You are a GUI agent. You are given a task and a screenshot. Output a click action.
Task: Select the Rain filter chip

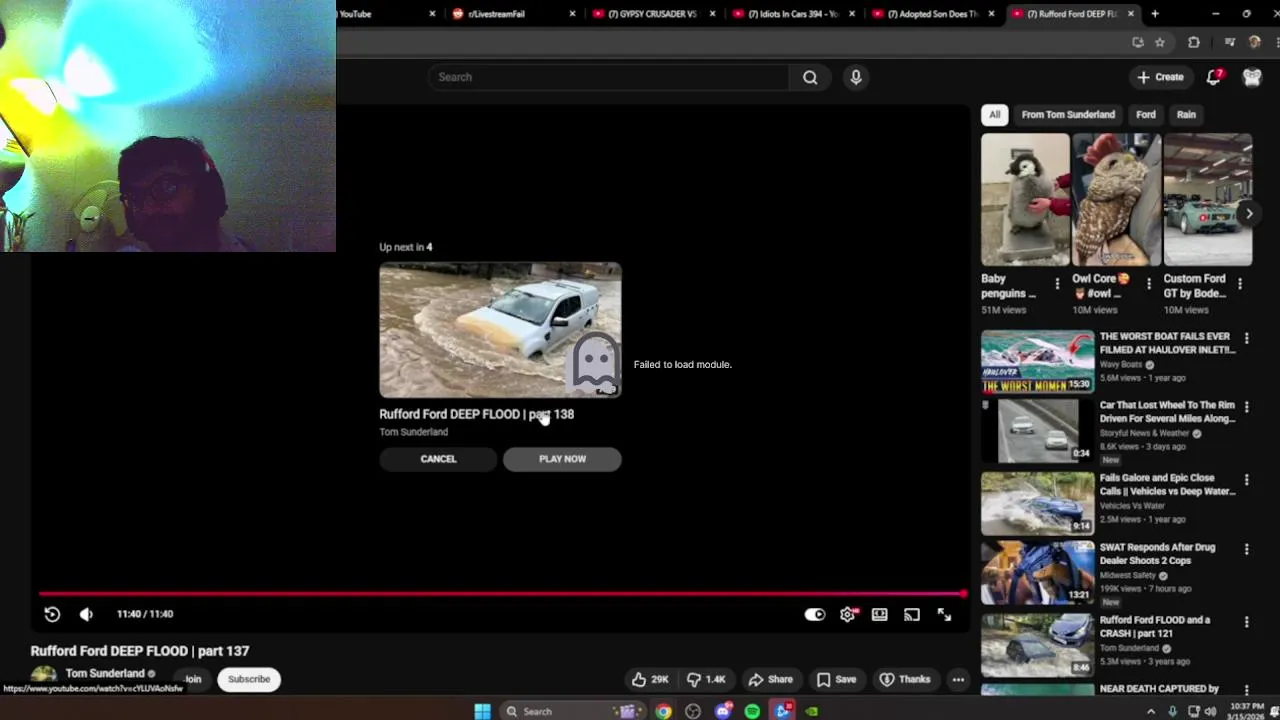click(x=1186, y=114)
